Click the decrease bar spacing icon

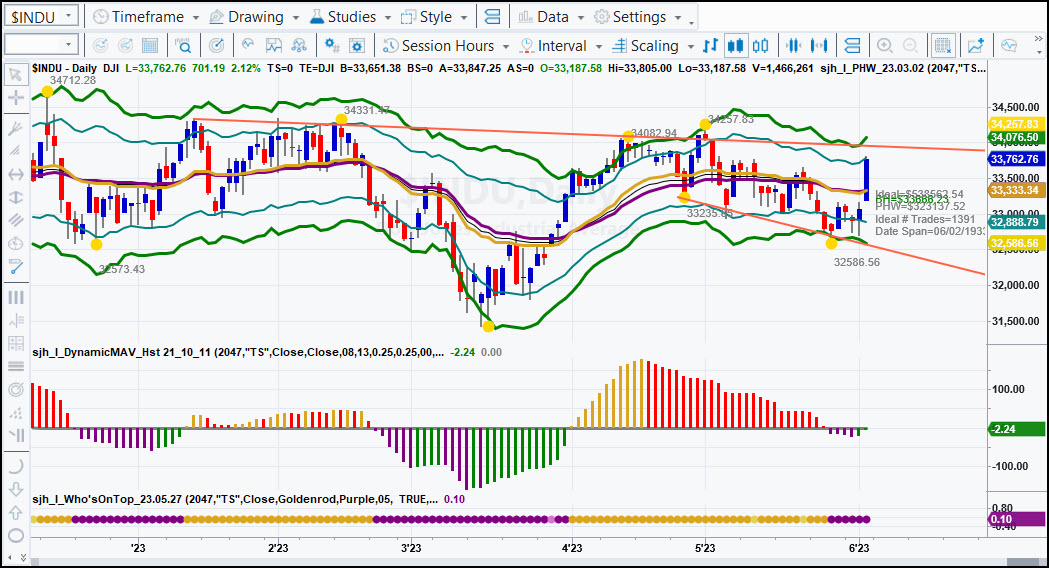pyautogui.click(x=793, y=45)
